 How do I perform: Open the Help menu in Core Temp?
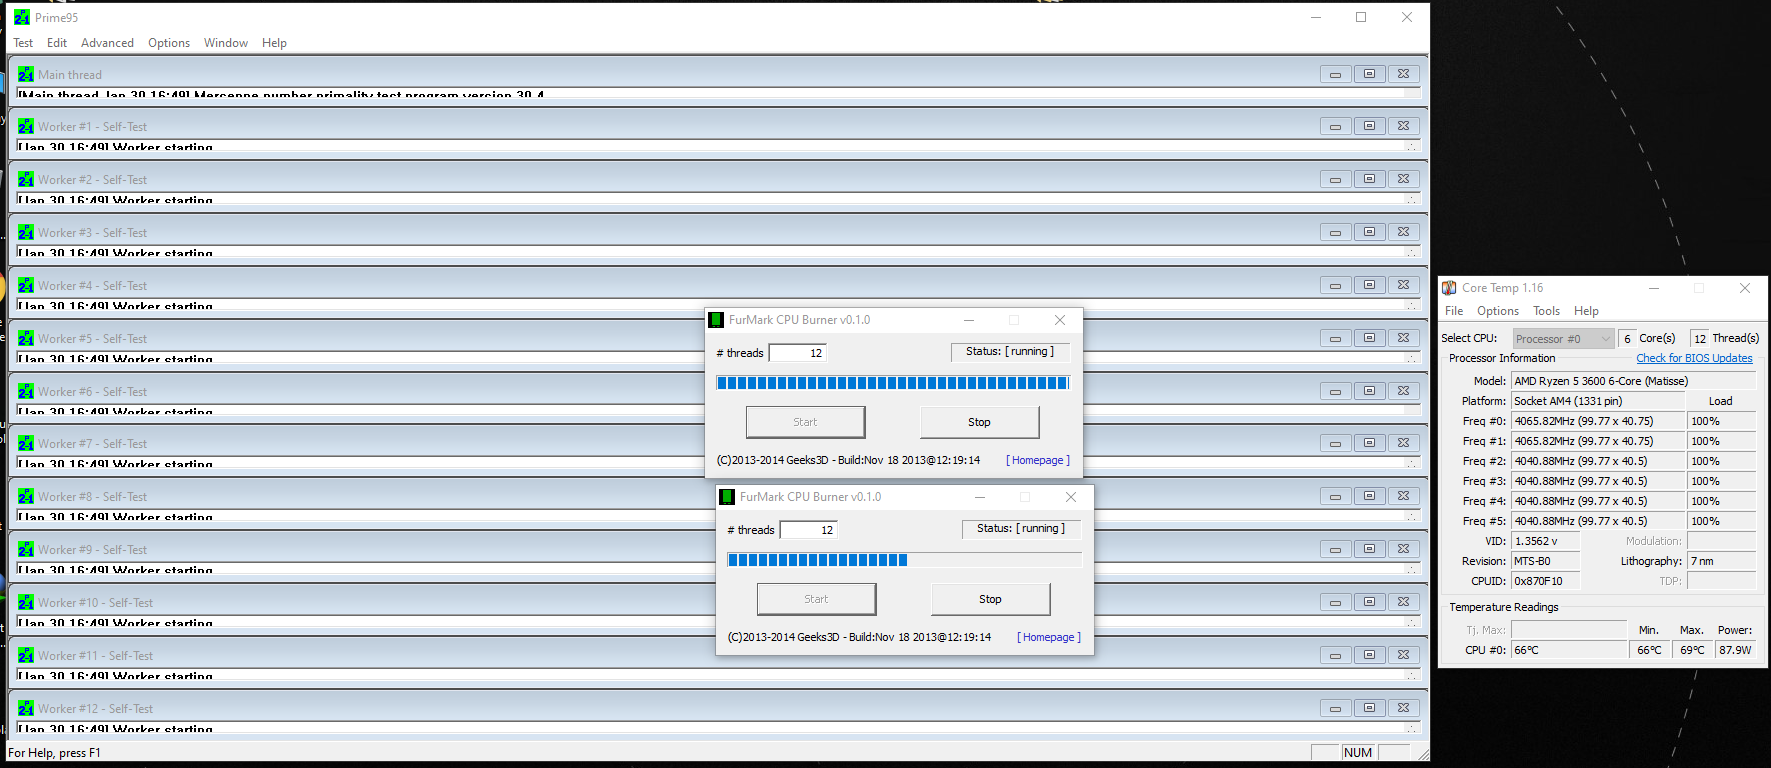pyautogui.click(x=1586, y=311)
